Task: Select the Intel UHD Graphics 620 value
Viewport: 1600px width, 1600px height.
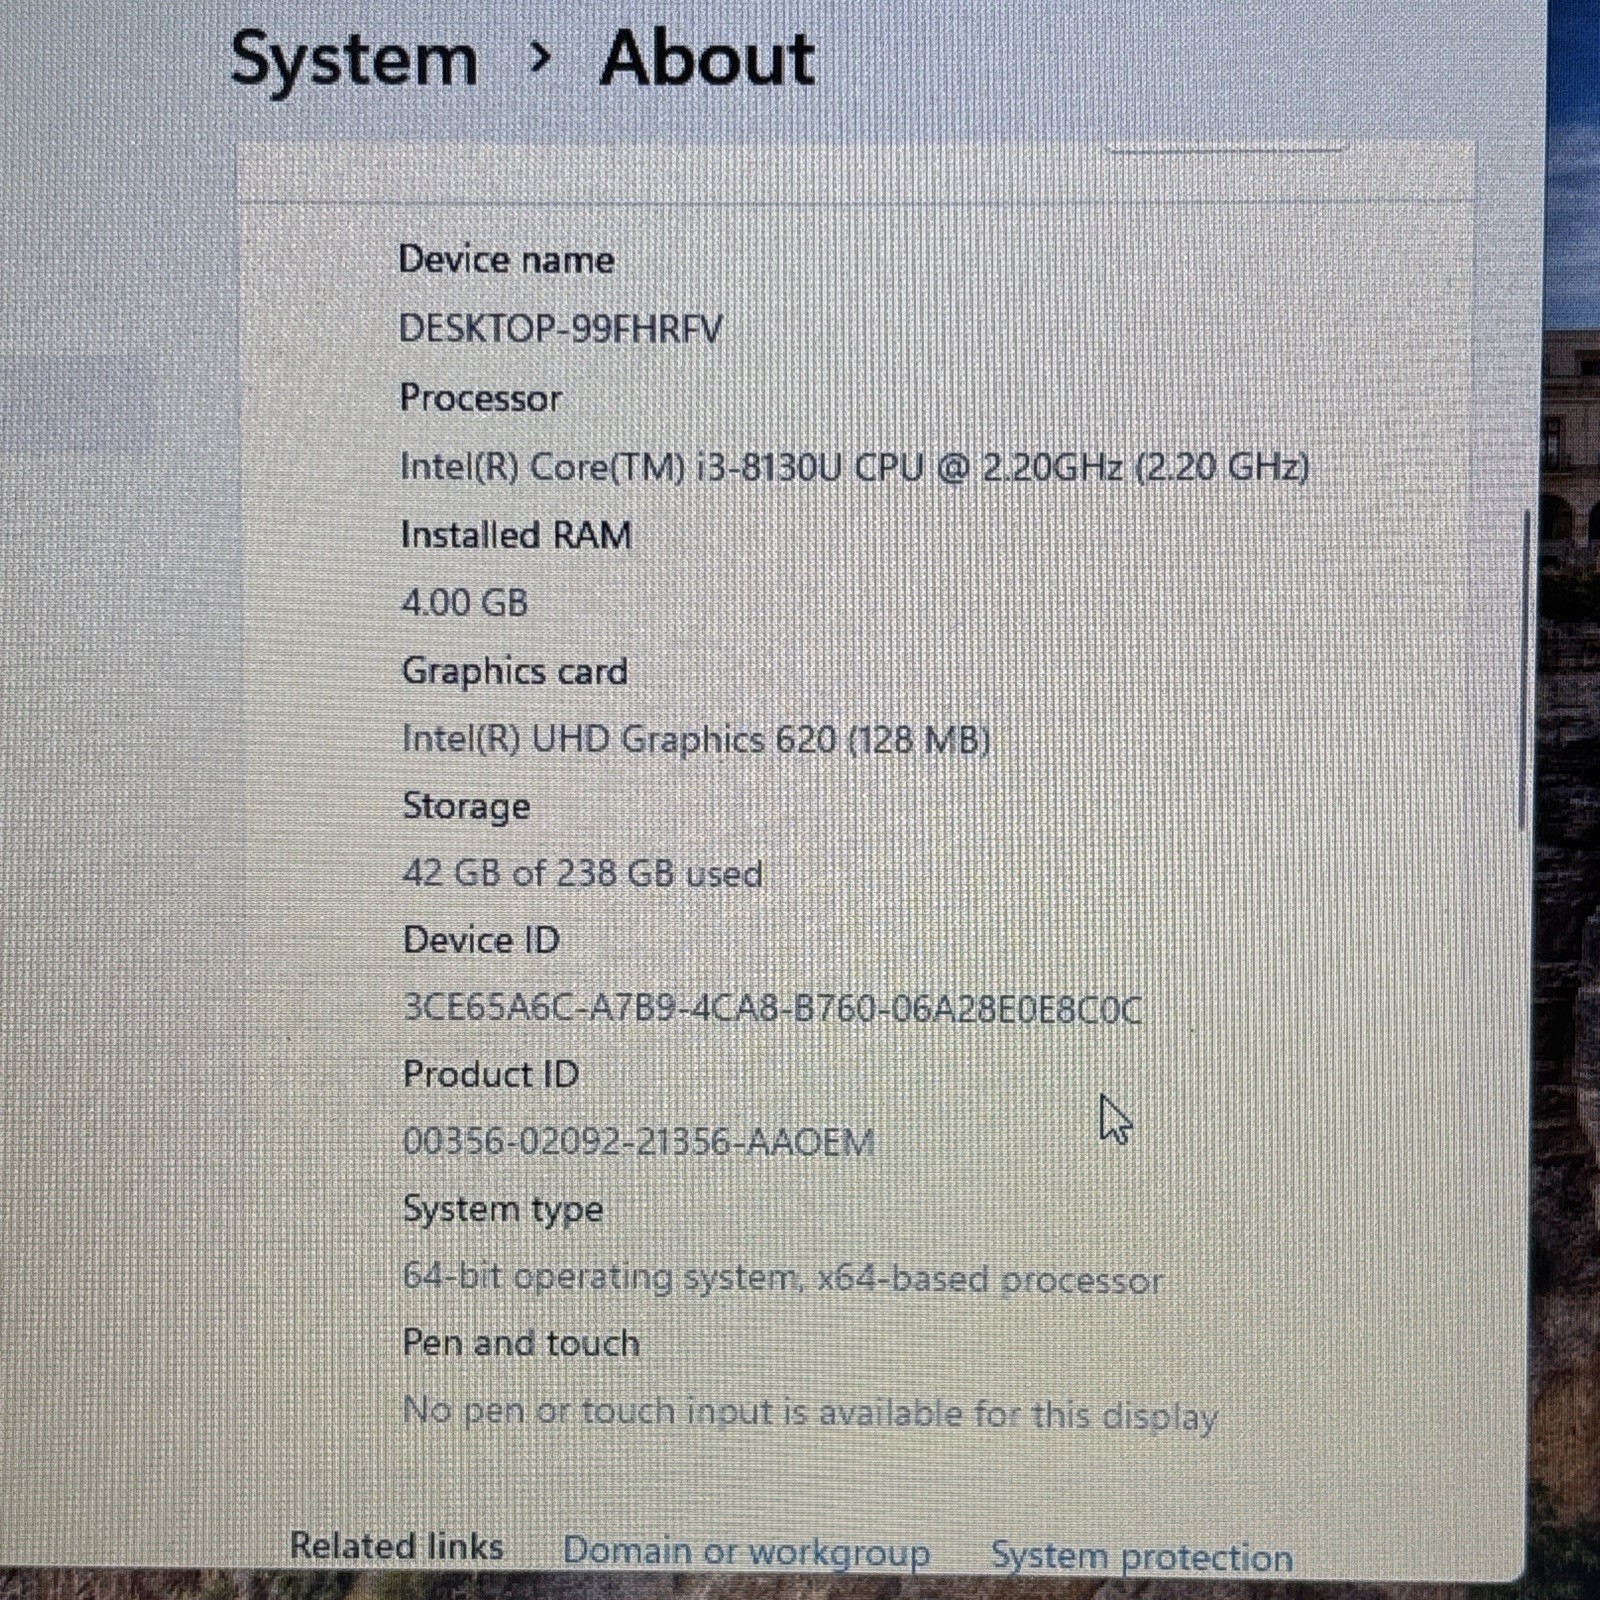Action: click(x=696, y=740)
